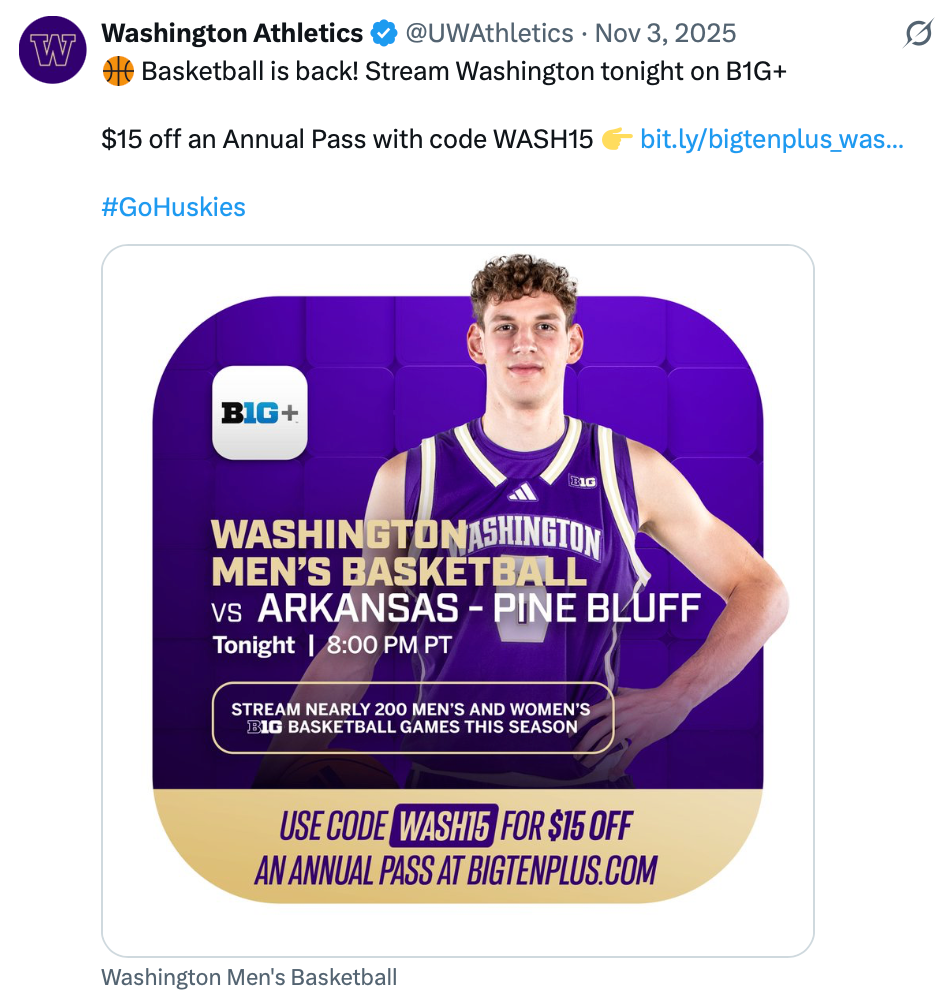
Task: Click the 'Annual Pass at bigtenplus.com' banner text
Action: coord(456,871)
